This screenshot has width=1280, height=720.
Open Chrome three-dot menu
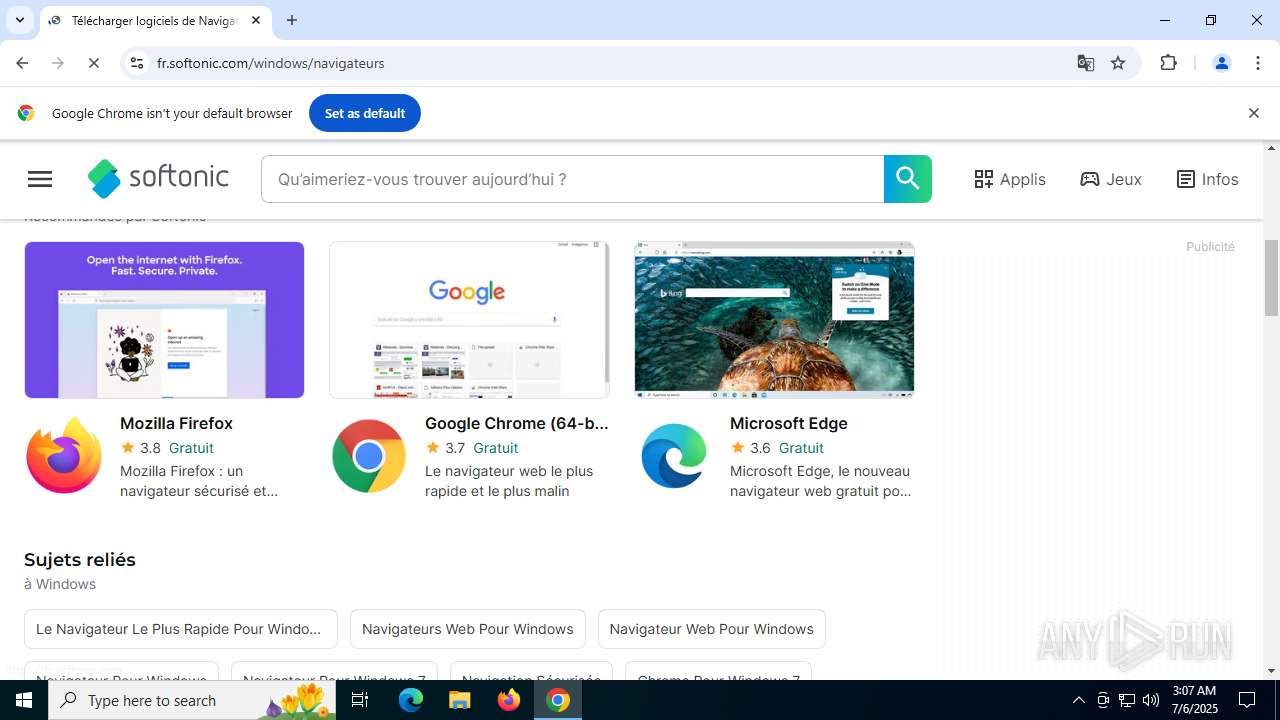[x=1258, y=63]
